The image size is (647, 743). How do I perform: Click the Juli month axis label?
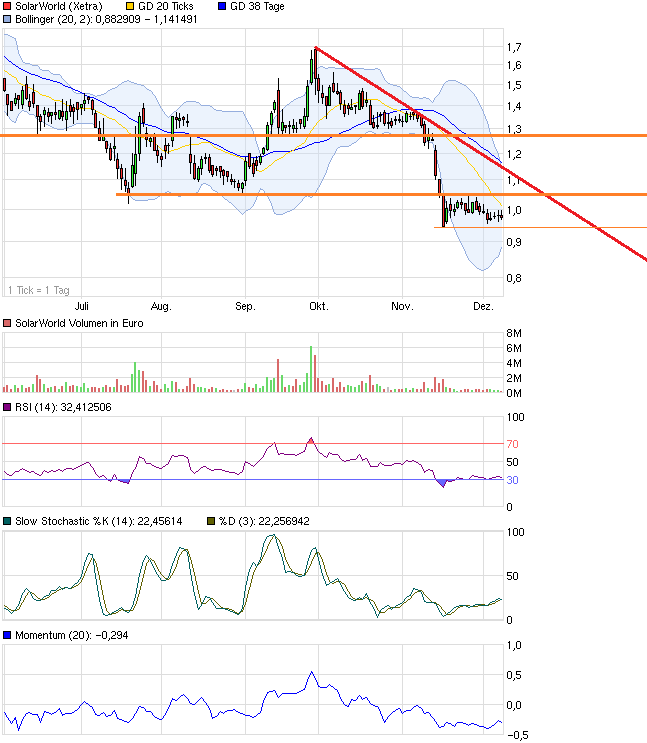coord(82,306)
